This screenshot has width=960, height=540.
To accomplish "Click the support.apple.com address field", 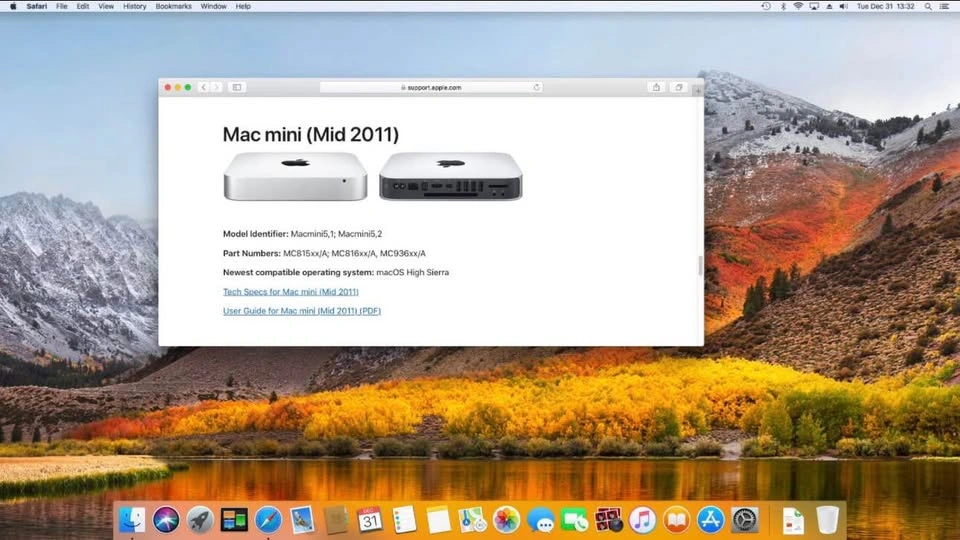I will point(431,88).
